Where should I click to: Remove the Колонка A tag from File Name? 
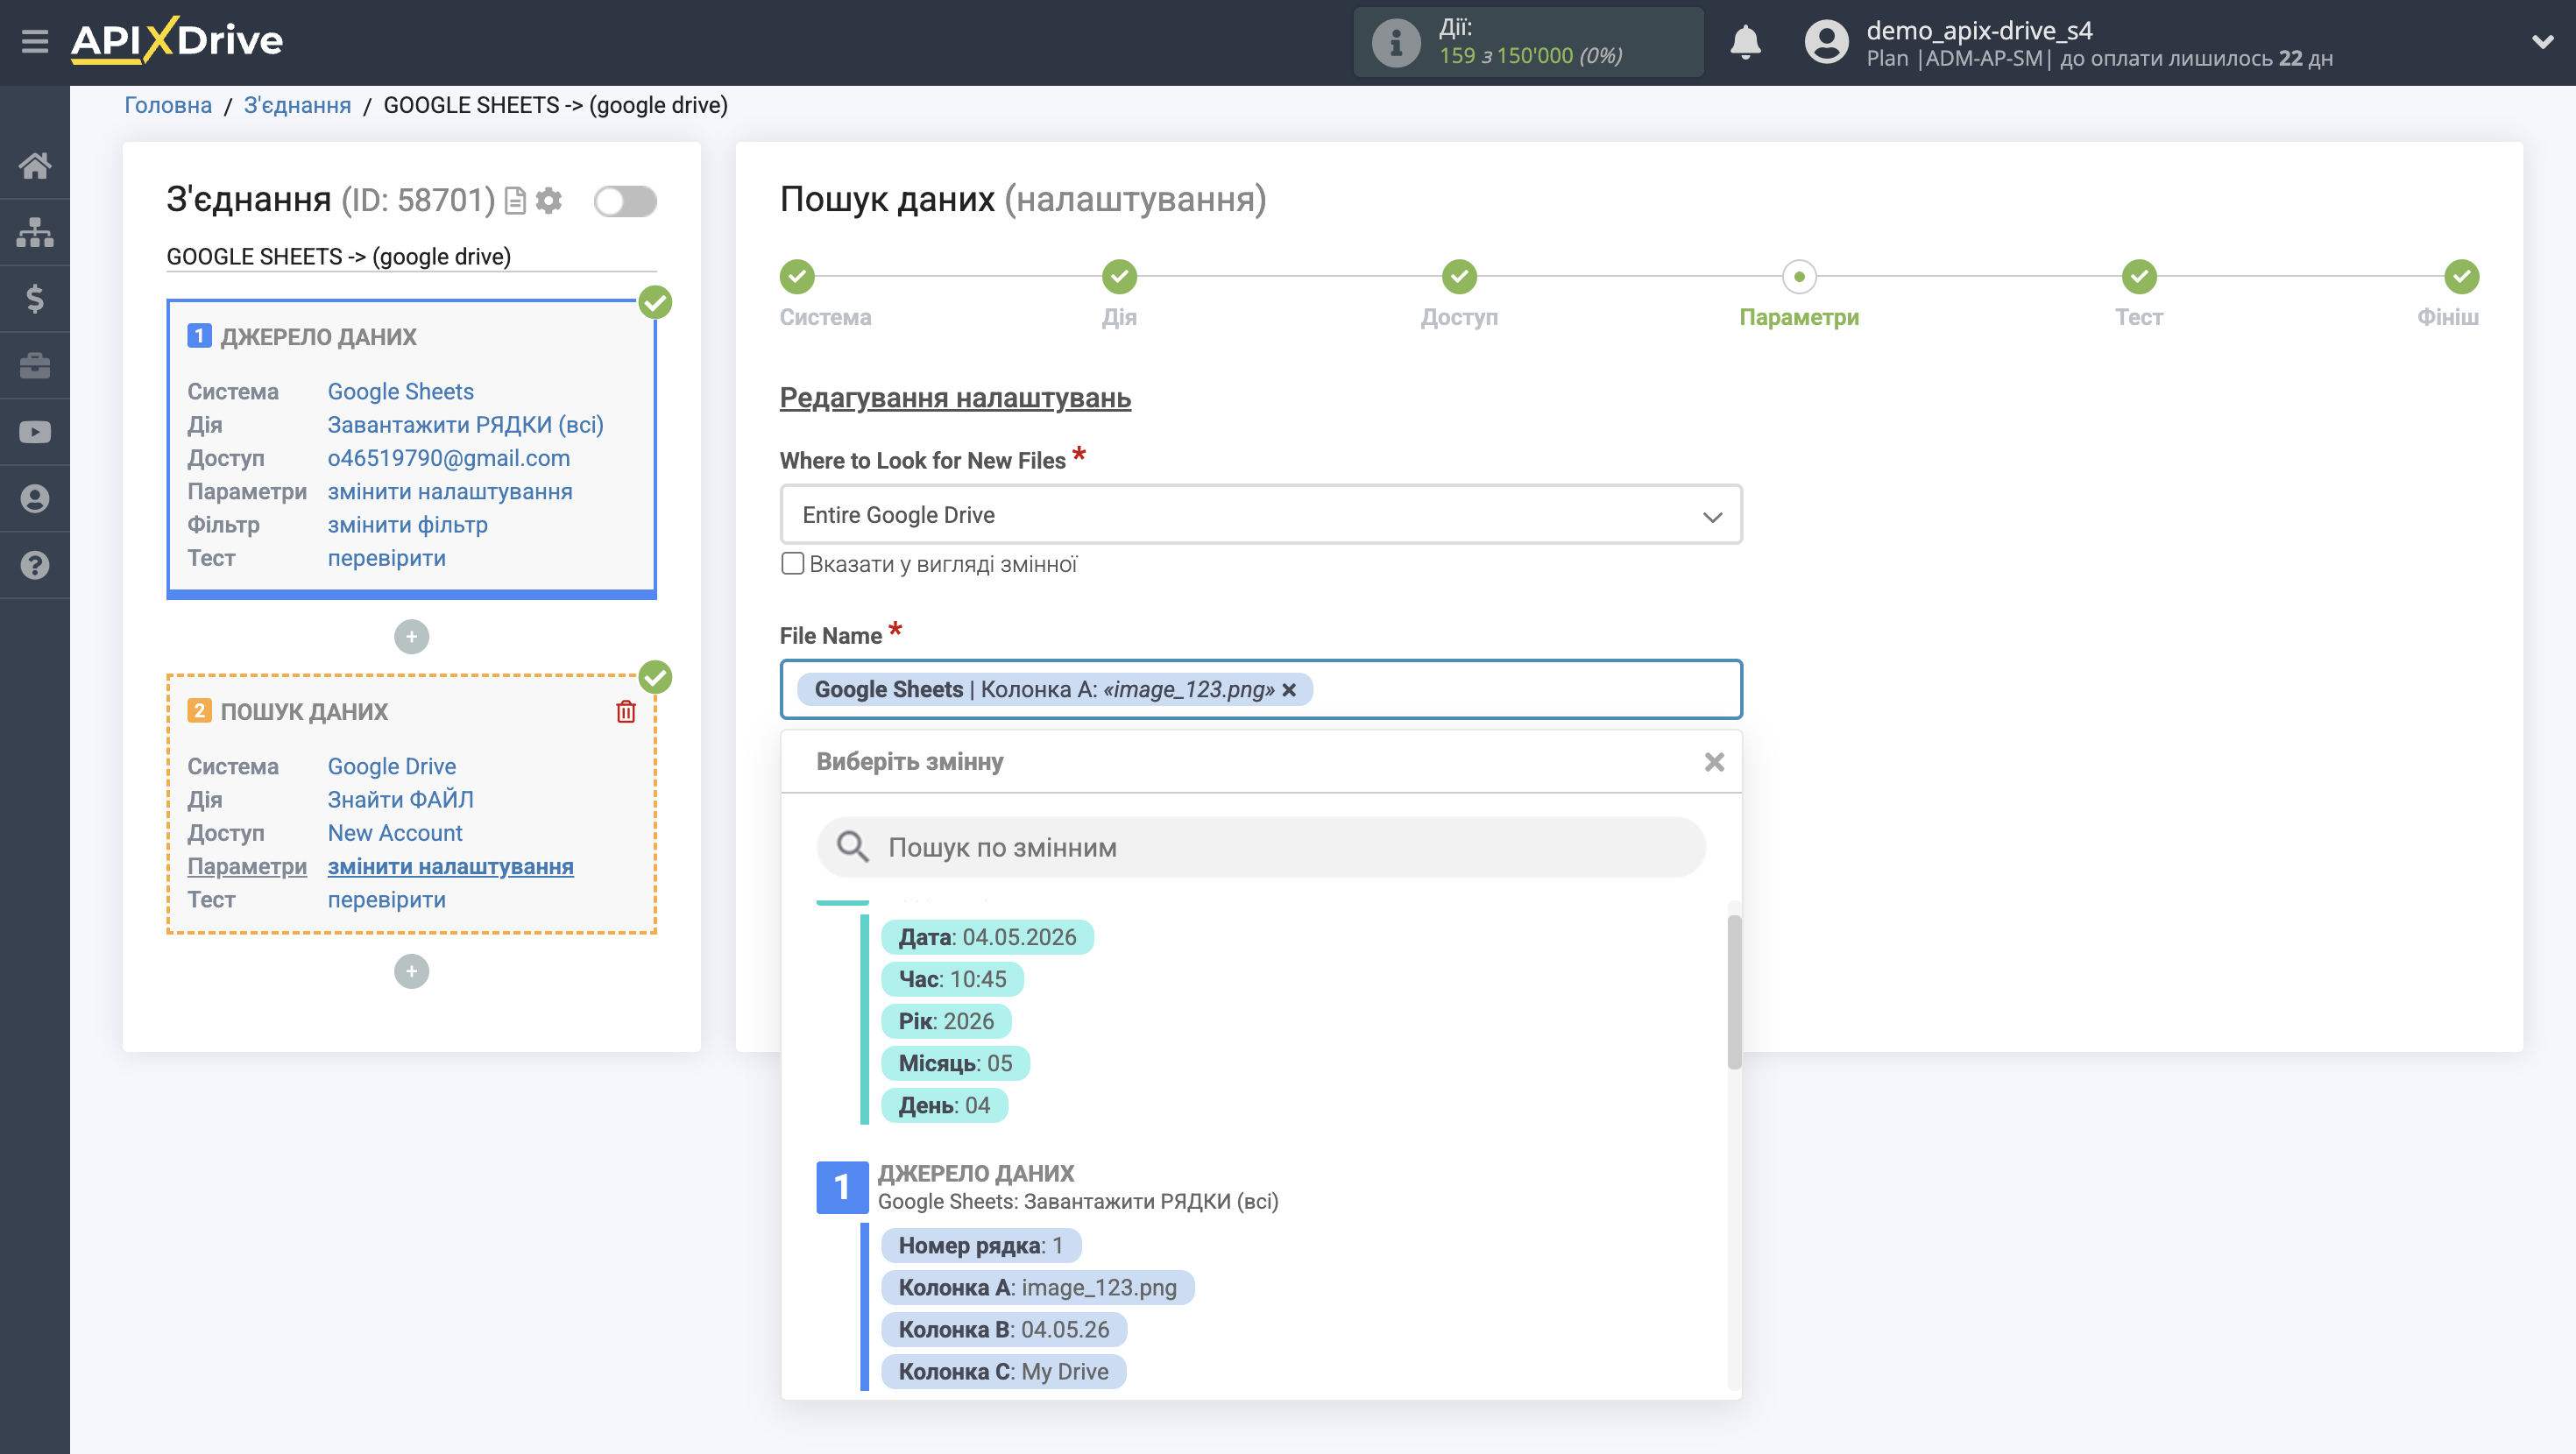tap(1289, 690)
